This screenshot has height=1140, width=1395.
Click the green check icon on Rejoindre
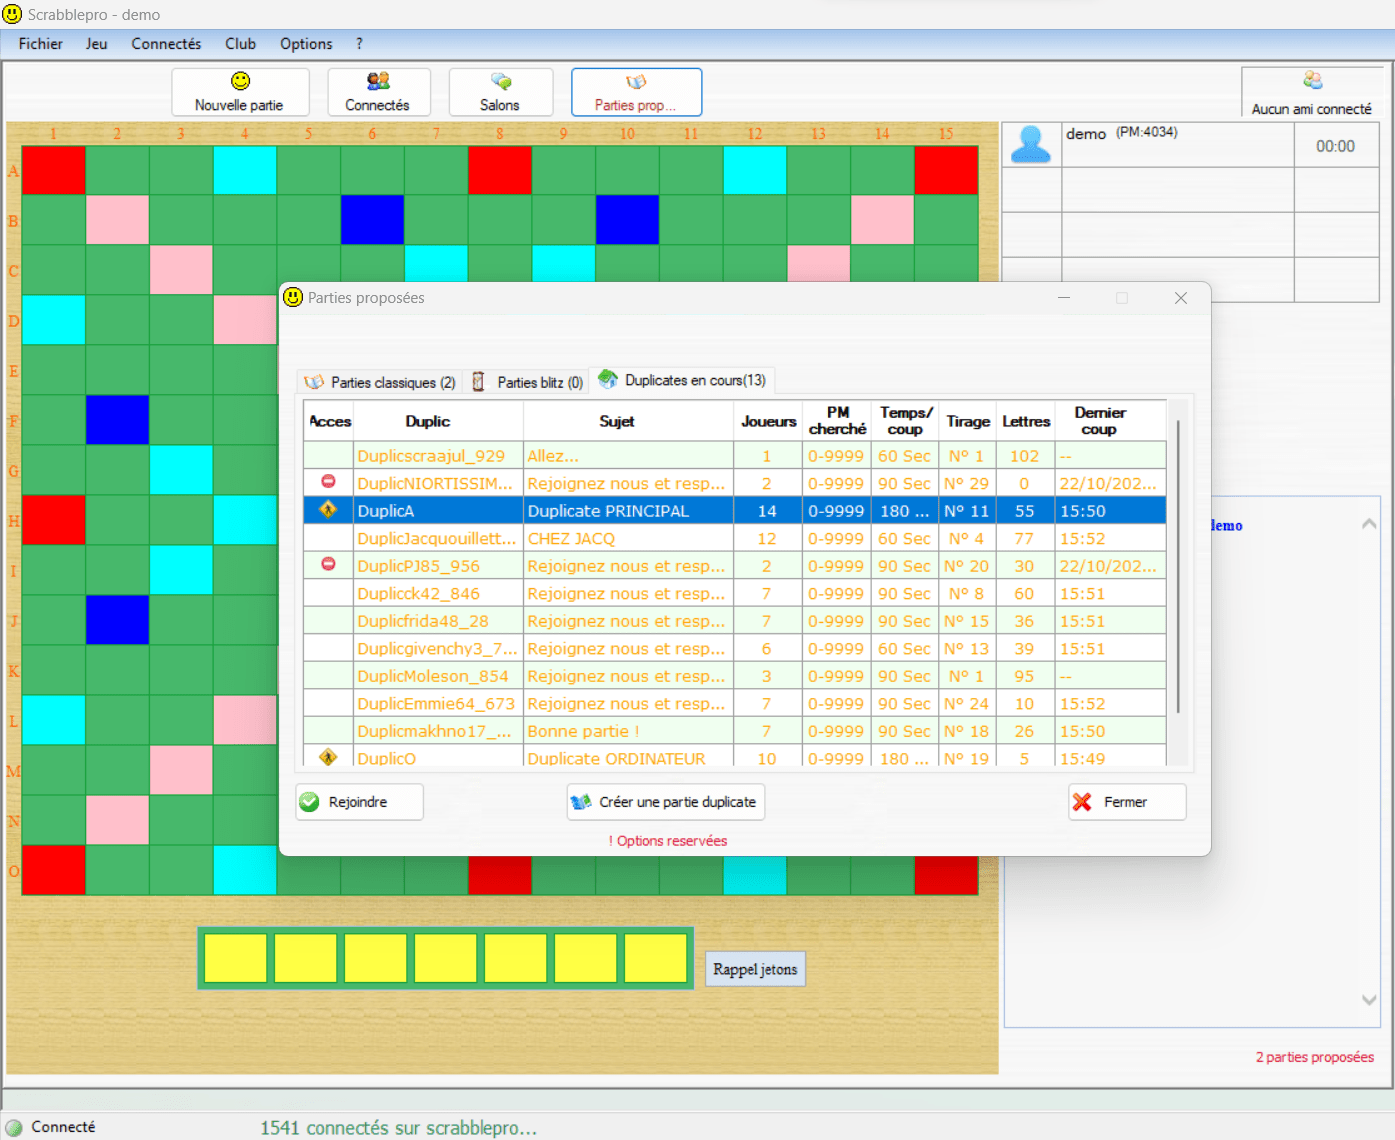pyautogui.click(x=310, y=802)
